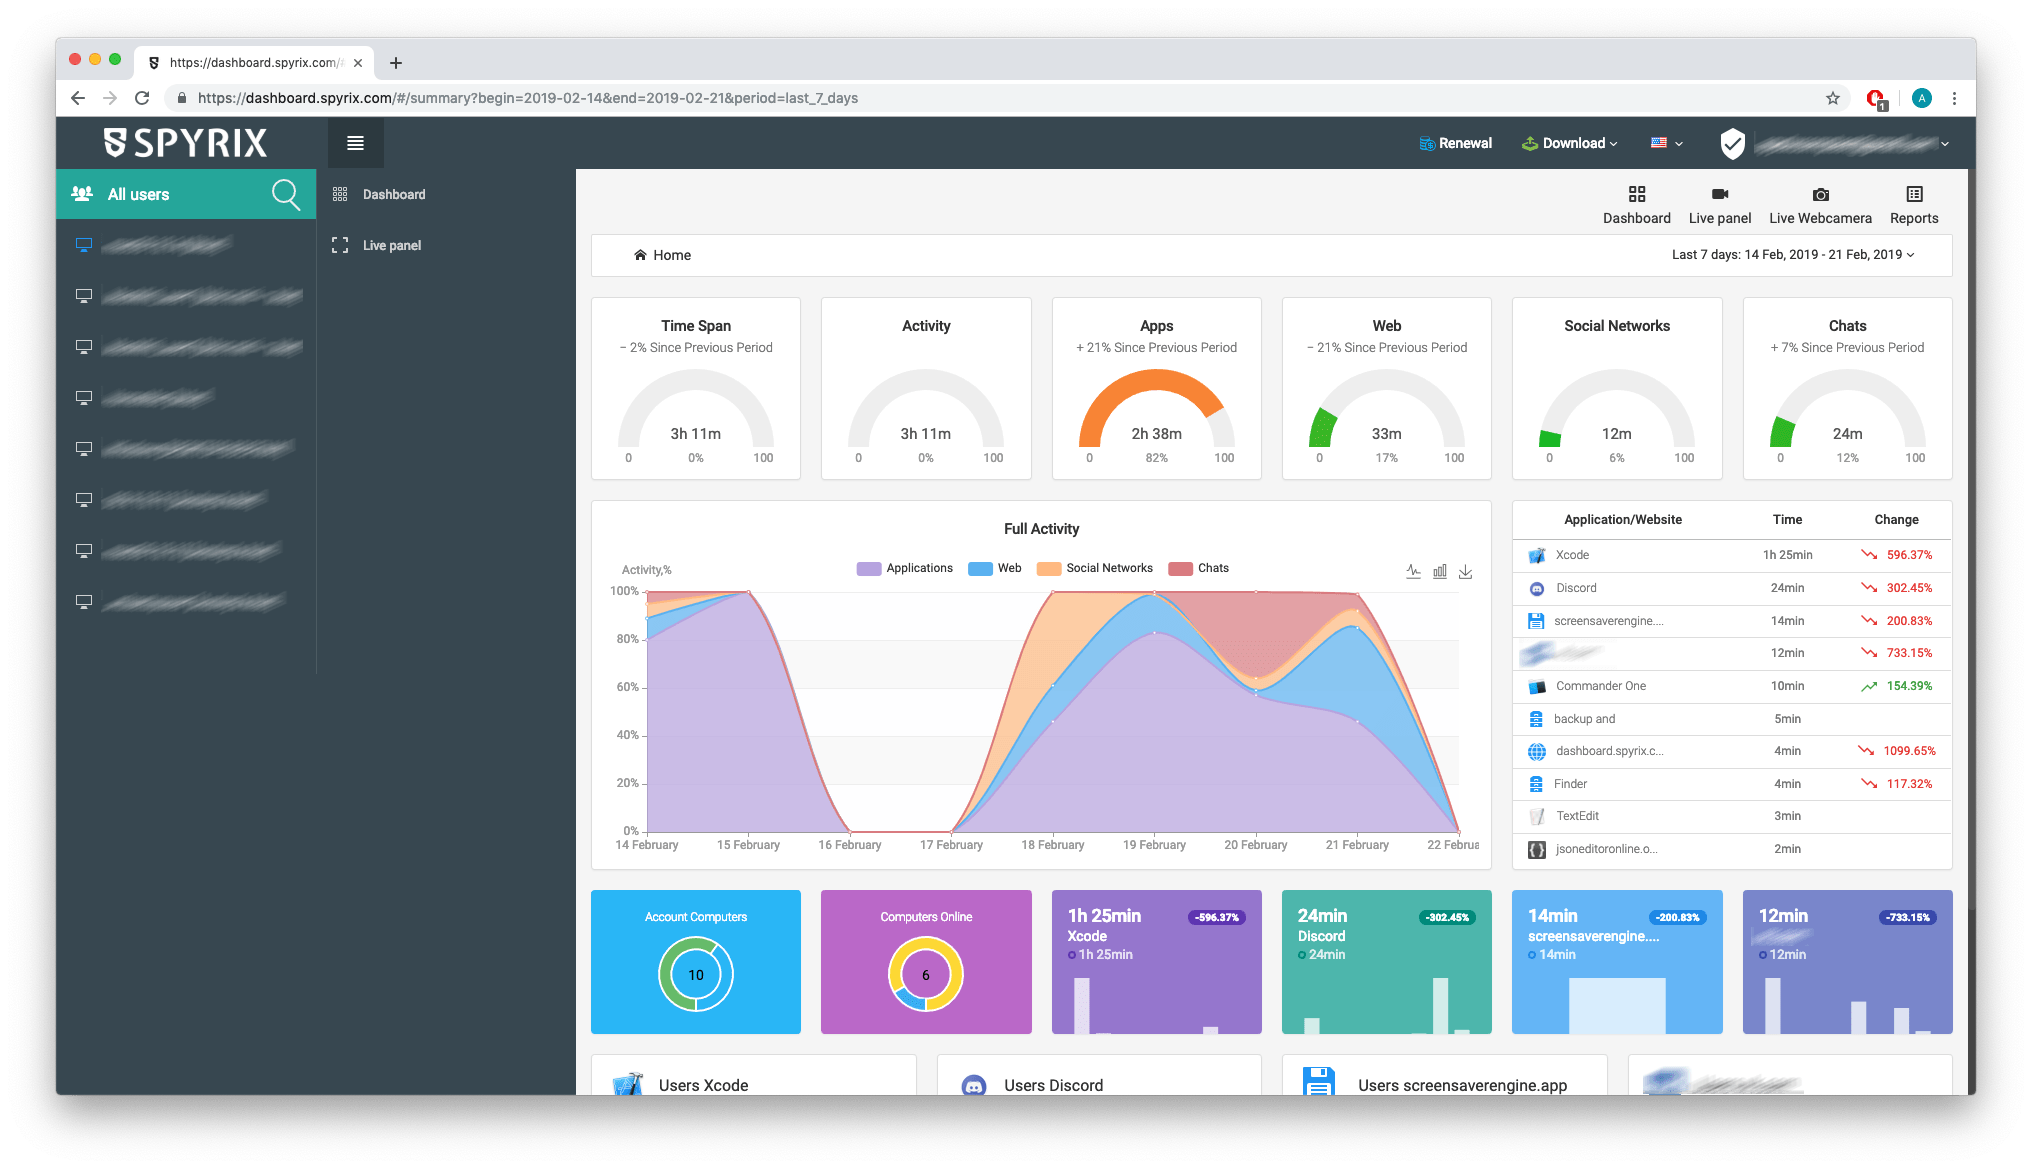Click the Web gauge showing 33m
Image resolution: width=2032 pixels, height=1169 pixels.
[1387, 410]
